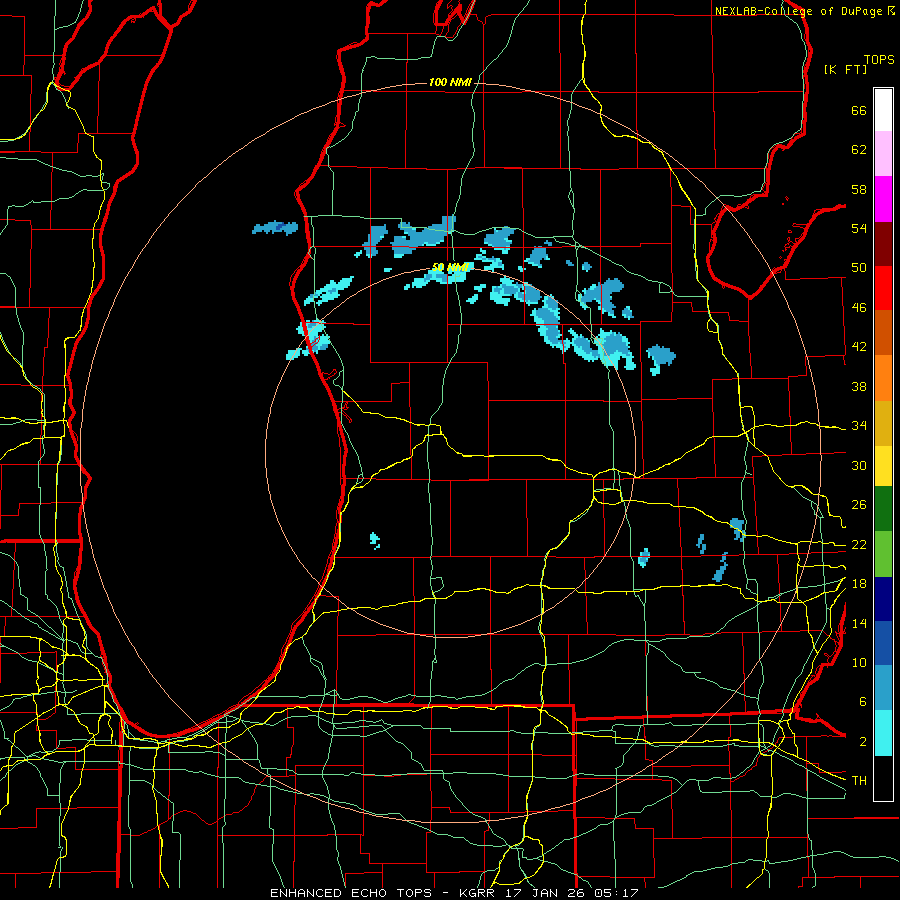
Task: Click the 'TOPS' legend title
Action: [x=879, y=60]
